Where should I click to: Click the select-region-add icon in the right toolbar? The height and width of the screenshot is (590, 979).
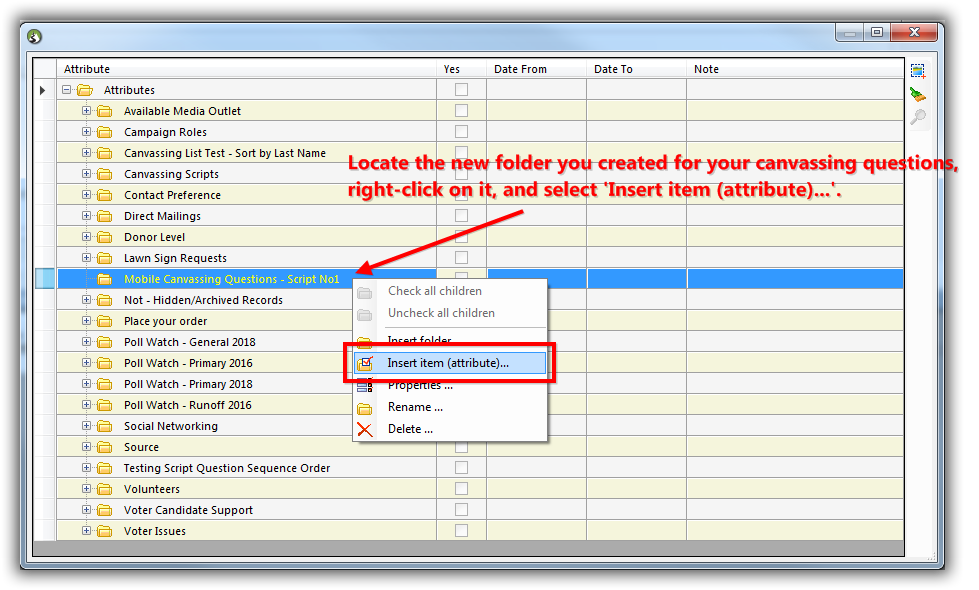pos(918,71)
